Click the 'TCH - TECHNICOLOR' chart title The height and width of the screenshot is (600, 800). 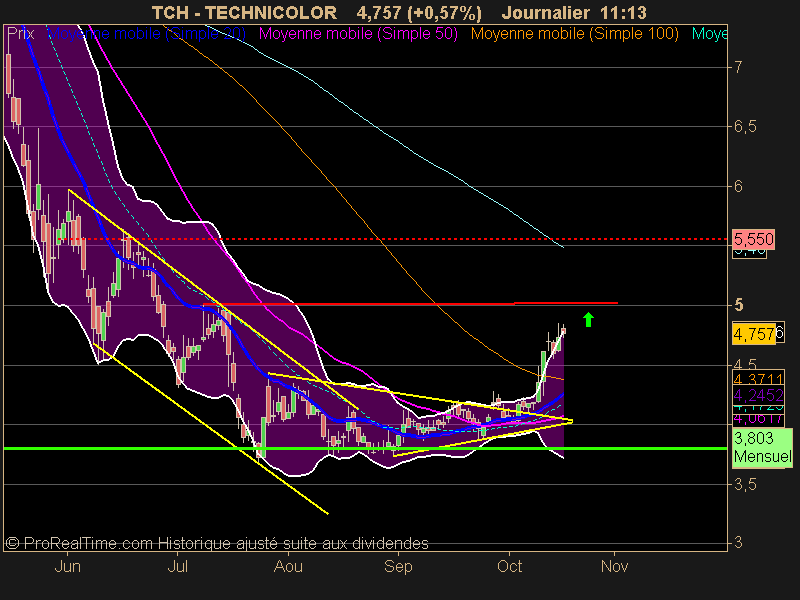(x=244, y=12)
